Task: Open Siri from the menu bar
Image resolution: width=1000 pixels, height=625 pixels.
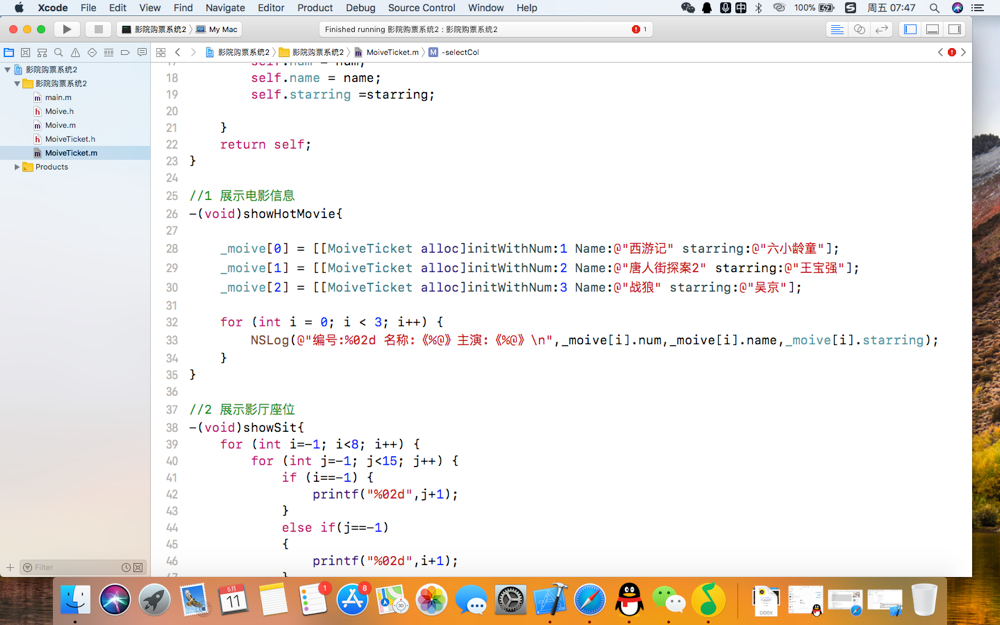Action: [957, 8]
